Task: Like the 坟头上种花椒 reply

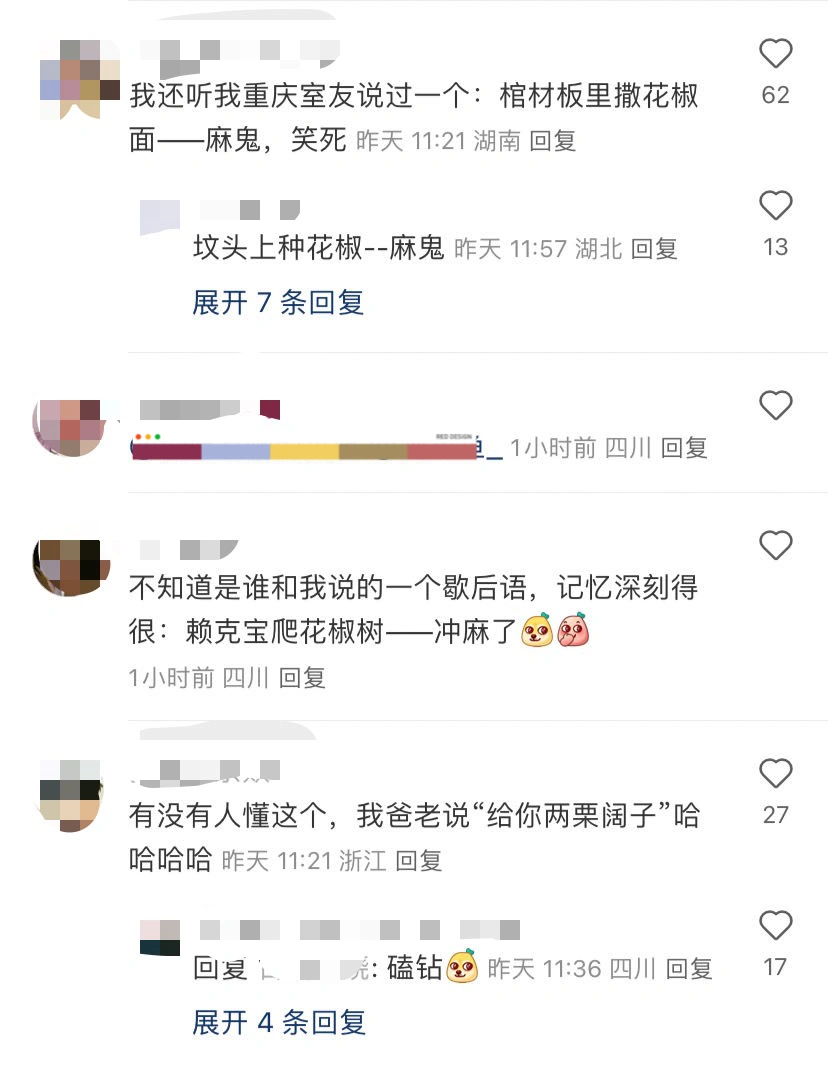Action: pyautogui.click(x=775, y=205)
